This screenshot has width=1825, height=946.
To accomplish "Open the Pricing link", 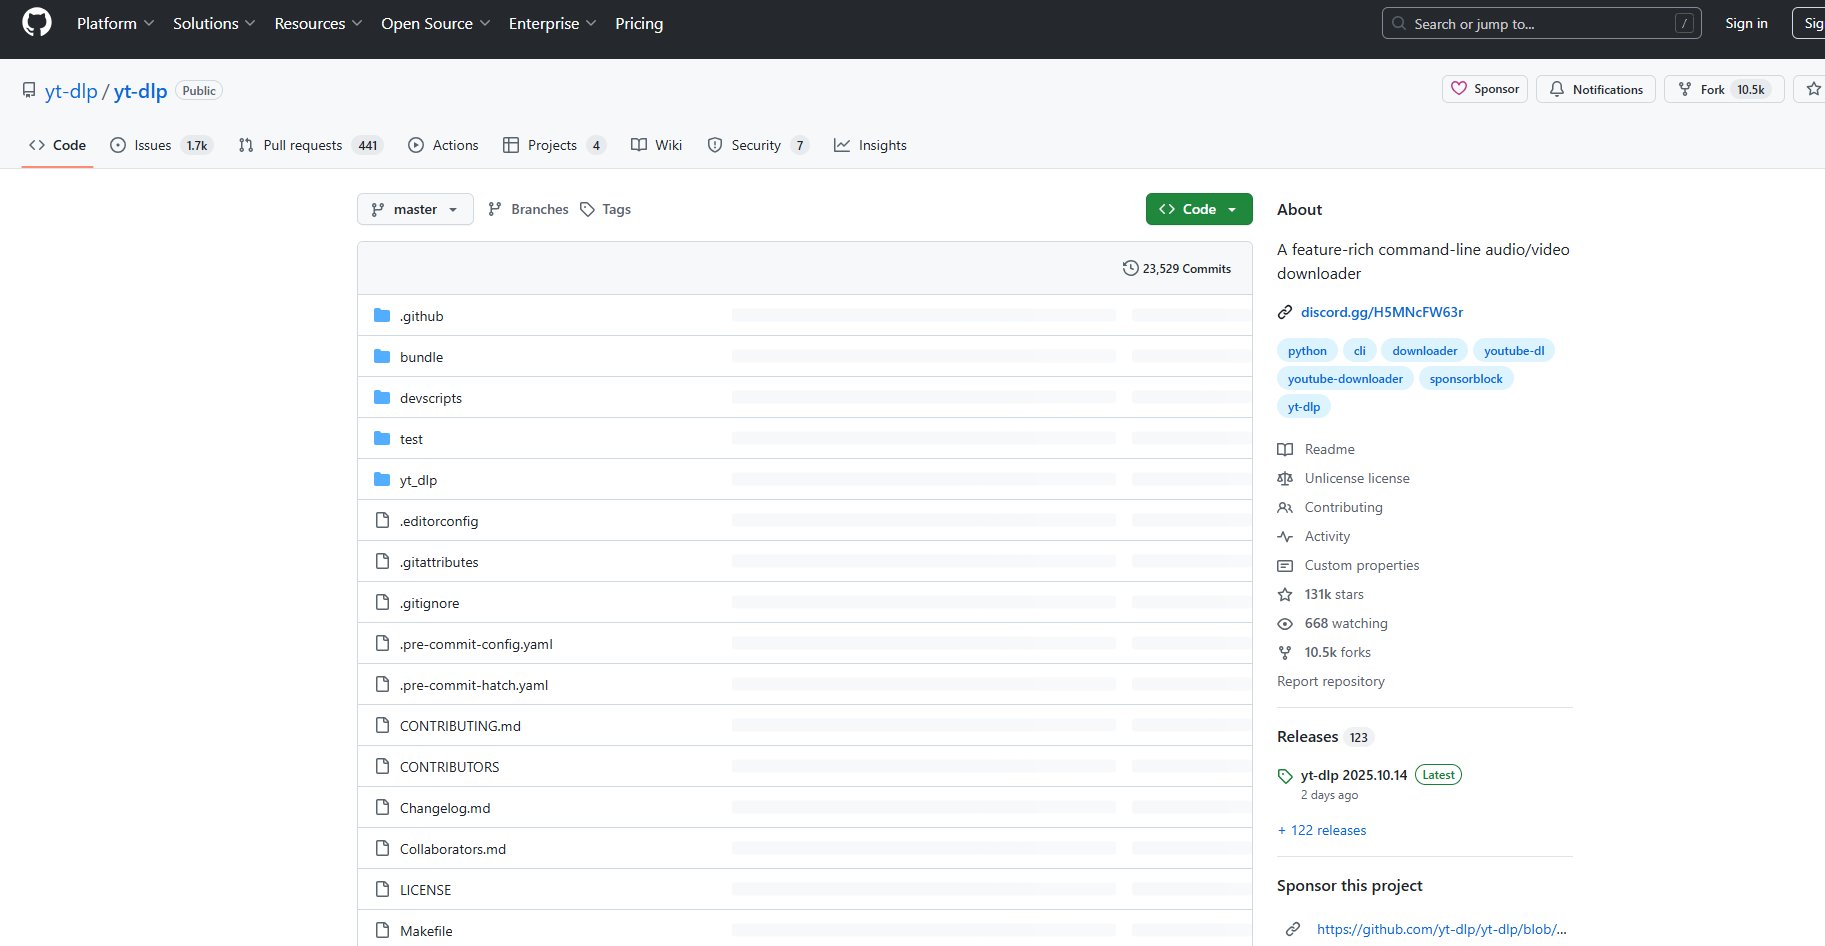I will click(x=639, y=23).
